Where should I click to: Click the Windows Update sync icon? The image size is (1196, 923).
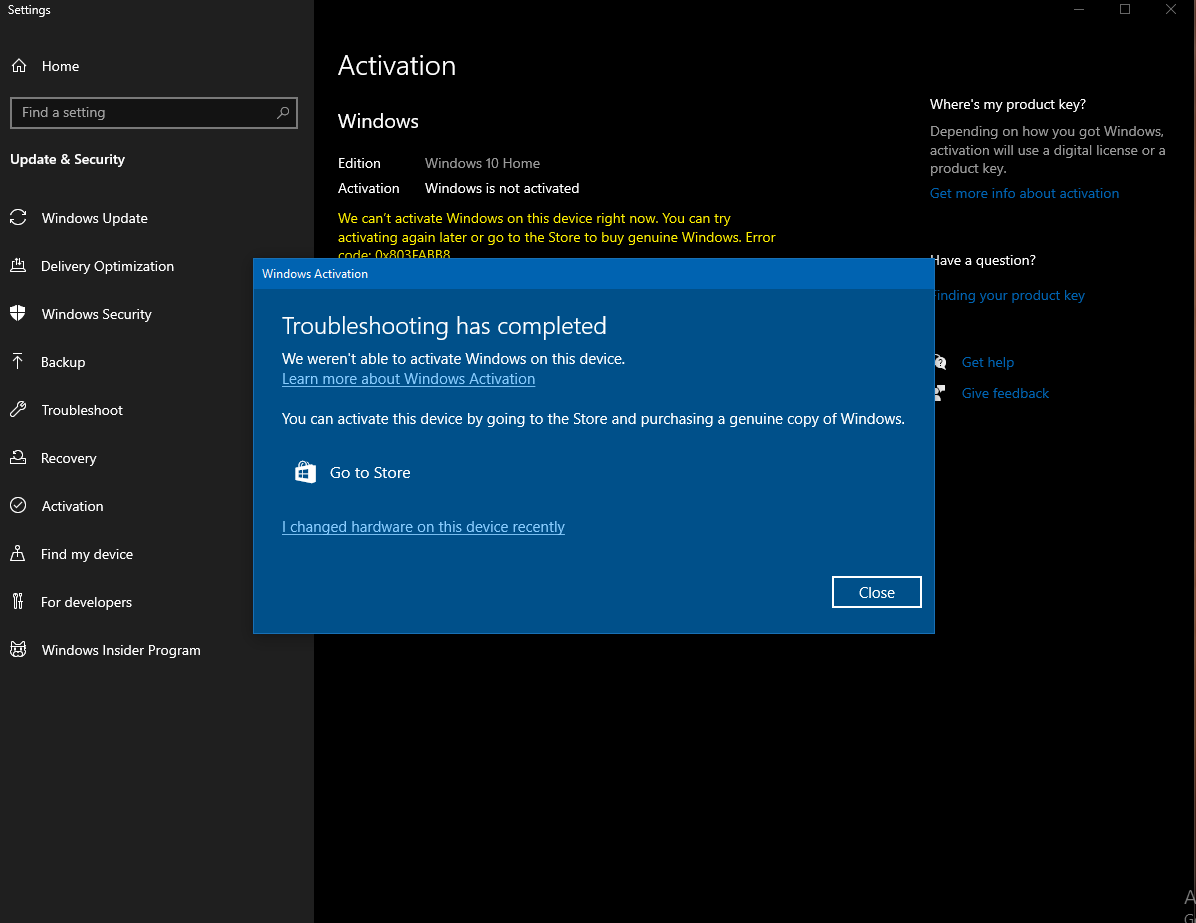coord(18,217)
